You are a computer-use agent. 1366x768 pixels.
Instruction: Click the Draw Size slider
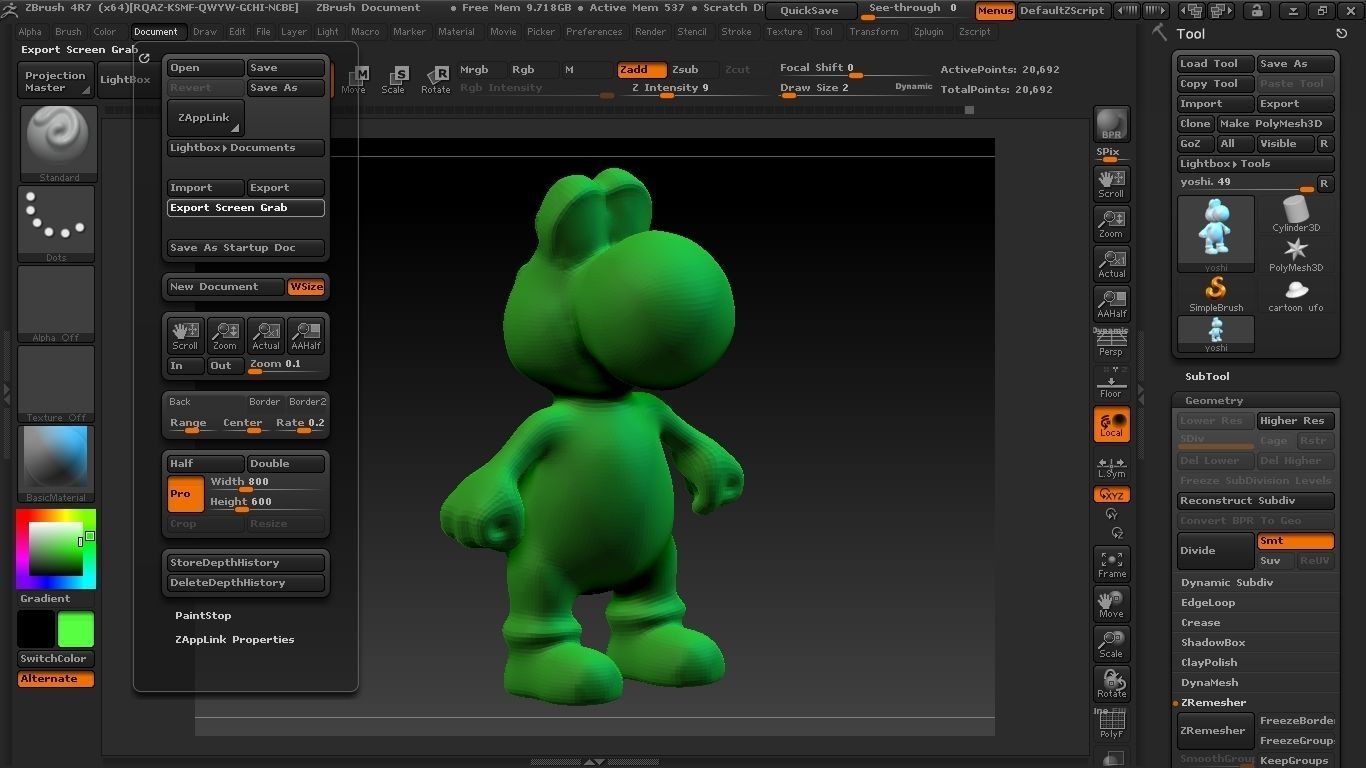856,89
